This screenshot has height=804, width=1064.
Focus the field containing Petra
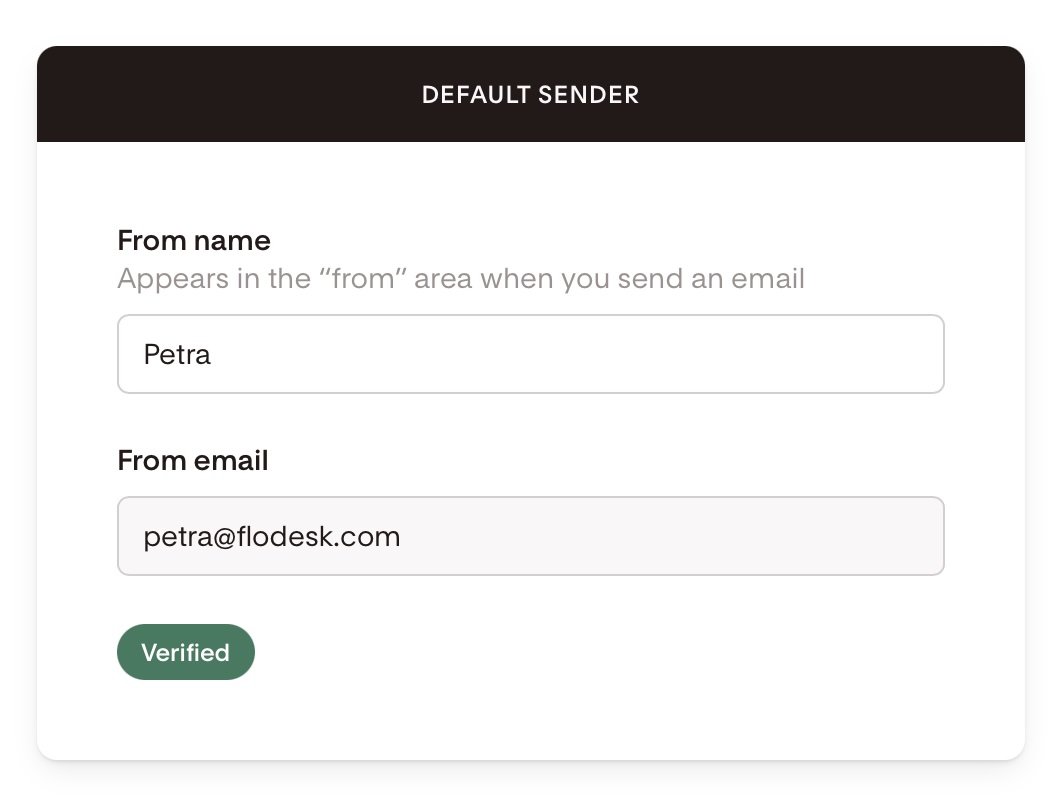531,354
